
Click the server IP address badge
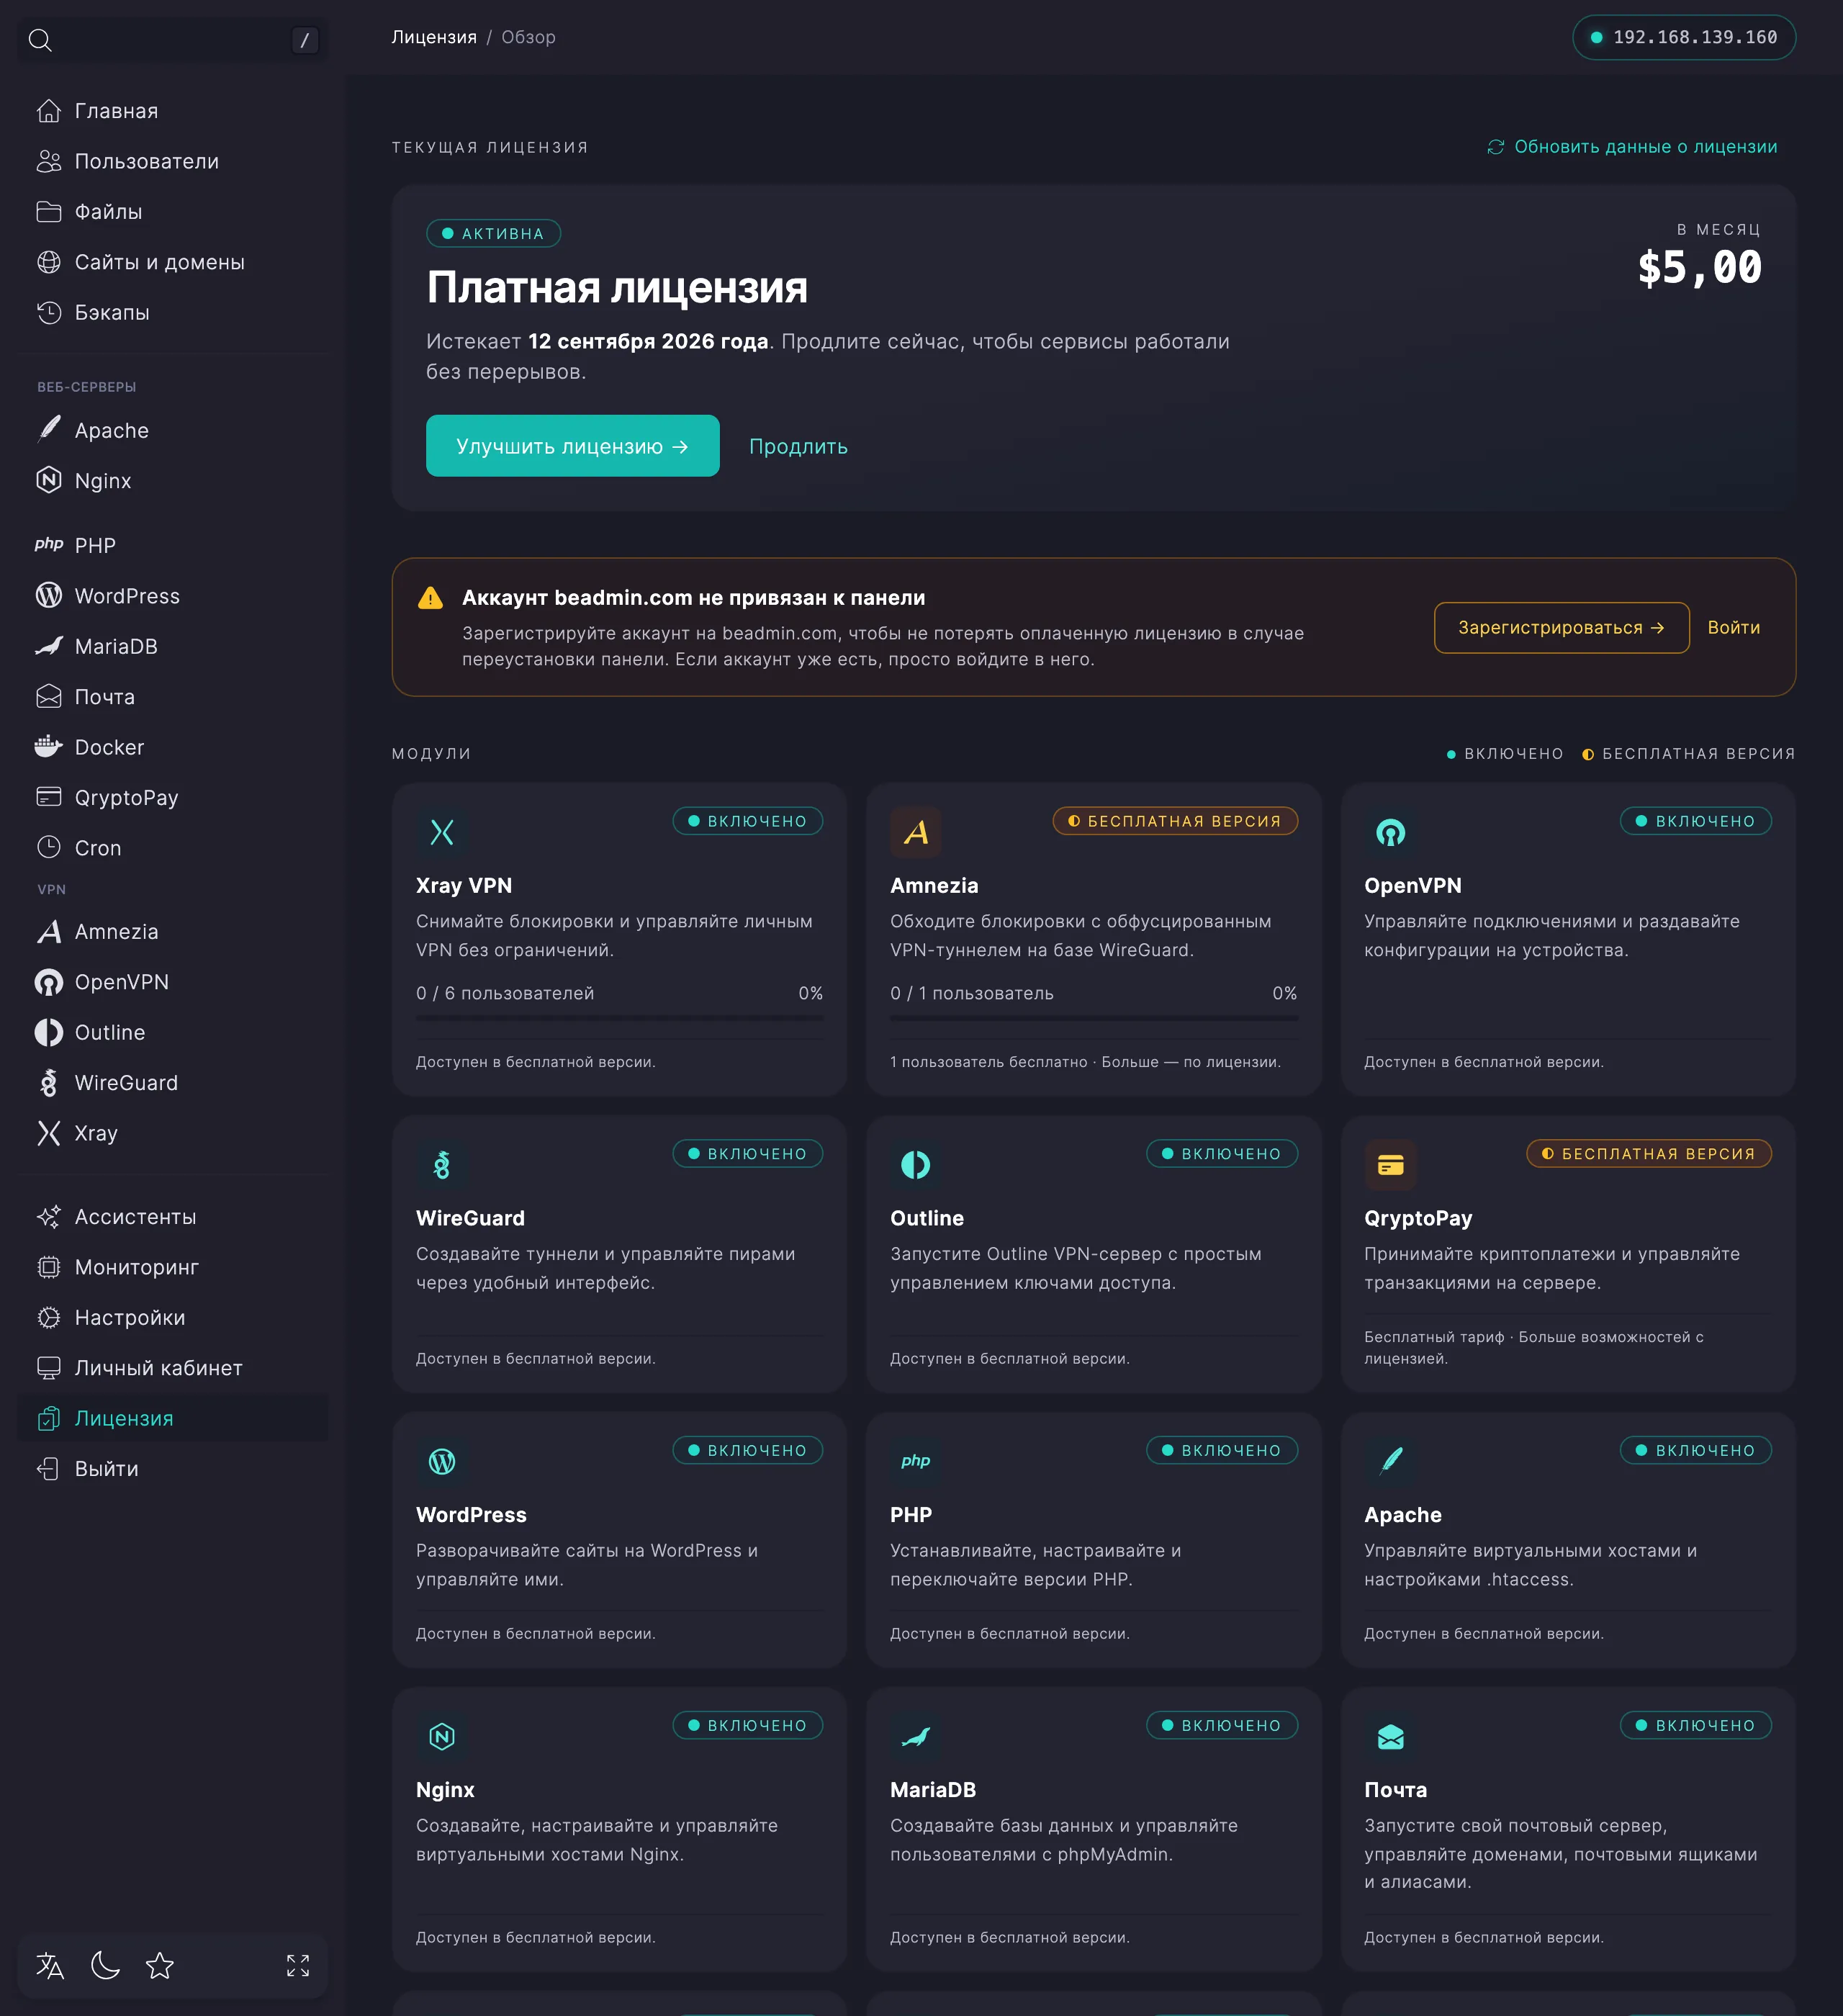pos(1684,37)
